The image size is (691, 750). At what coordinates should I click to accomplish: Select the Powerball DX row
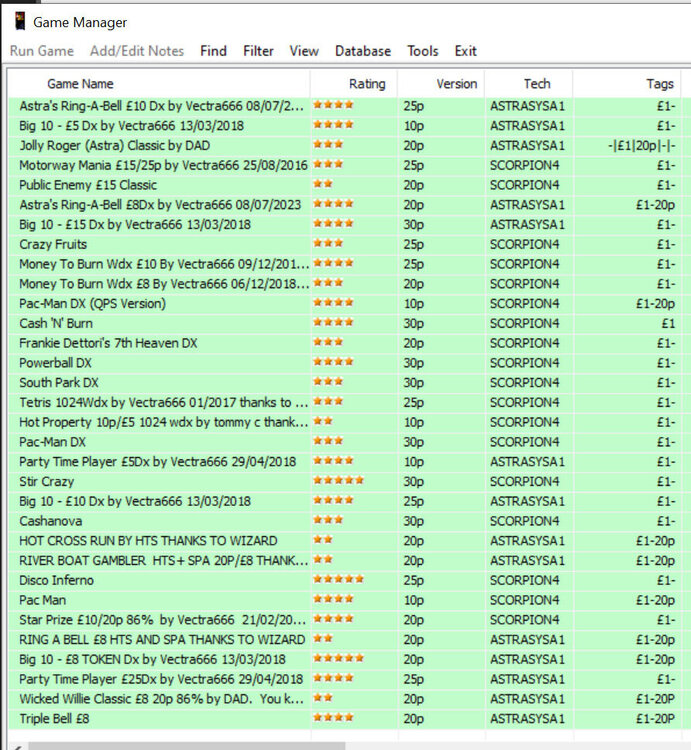pyautogui.click(x=349, y=363)
